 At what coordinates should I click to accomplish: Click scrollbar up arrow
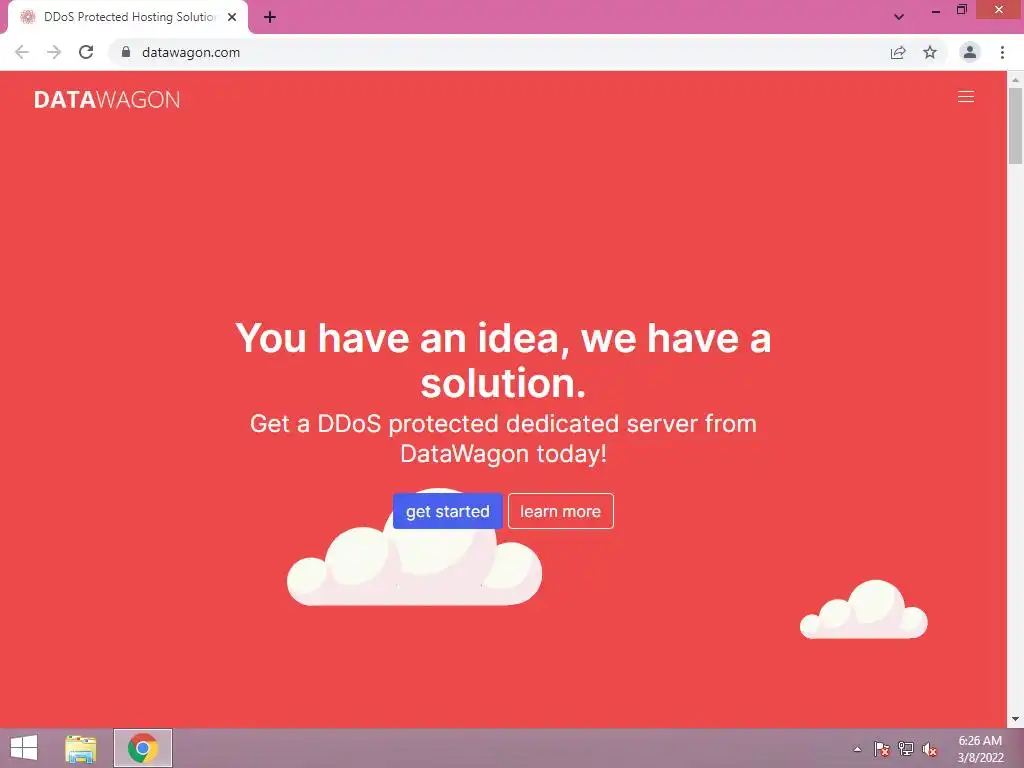click(1015, 79)
